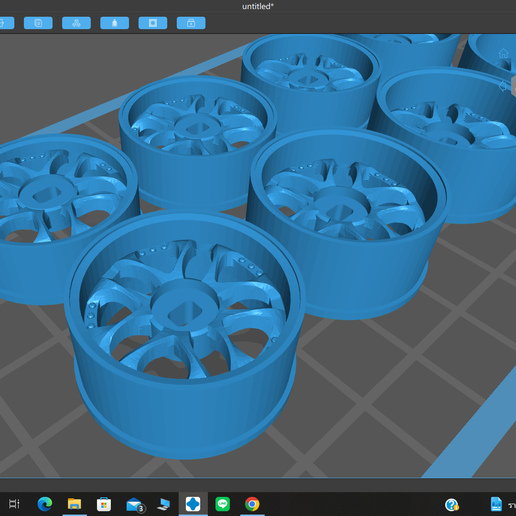This screenshot has width=516, height=516.
Task: Click the partially visible leftmost toolbar button
Action: pyautogui.click(x=7, y=23)
